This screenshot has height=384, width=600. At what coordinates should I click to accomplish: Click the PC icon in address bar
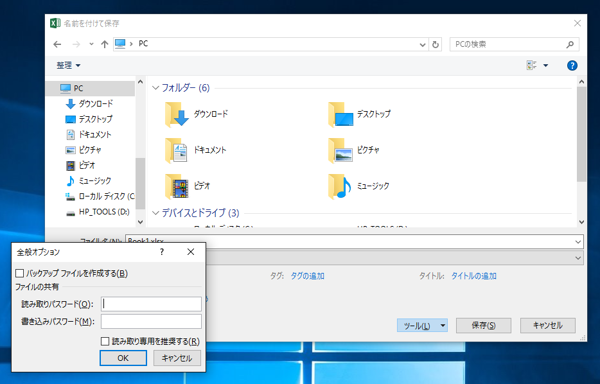(121, 44)
